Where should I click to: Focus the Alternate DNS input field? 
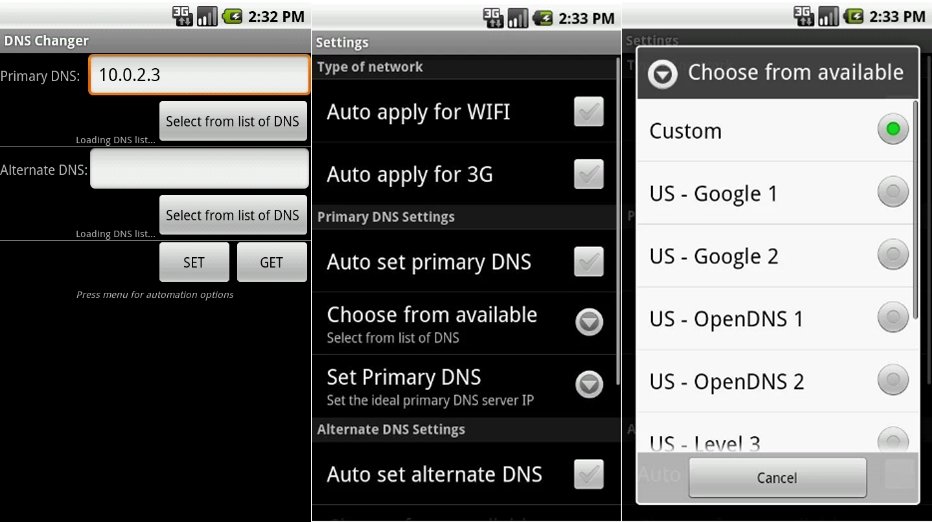199,169
